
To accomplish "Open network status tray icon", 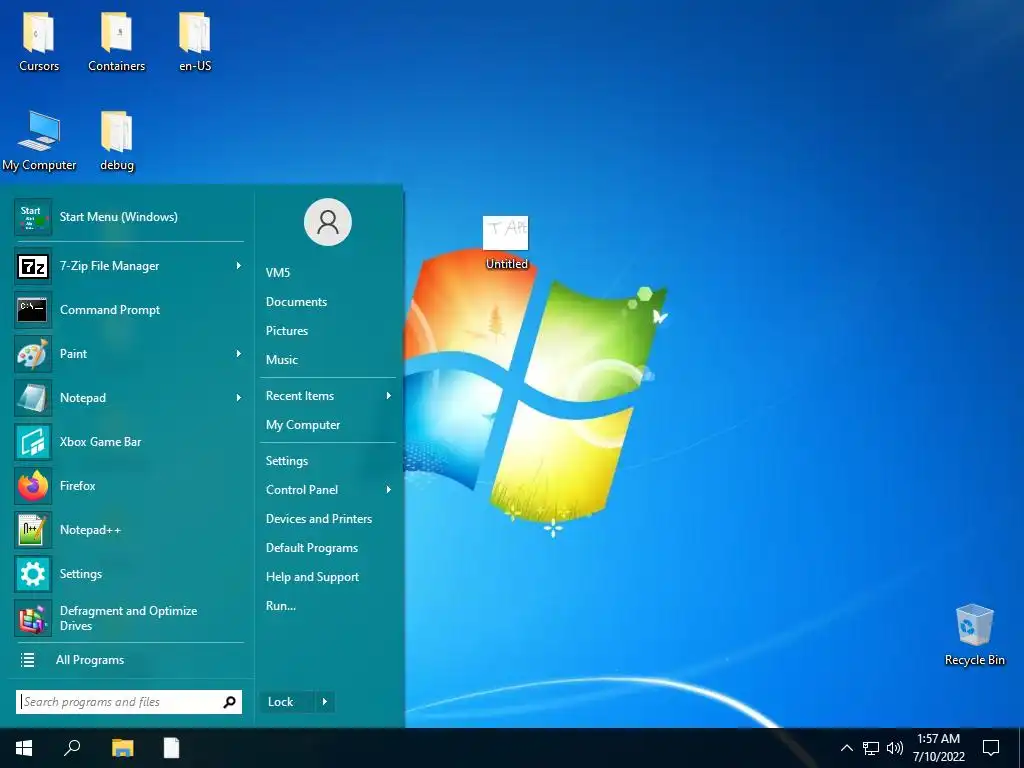I will 871,748.
